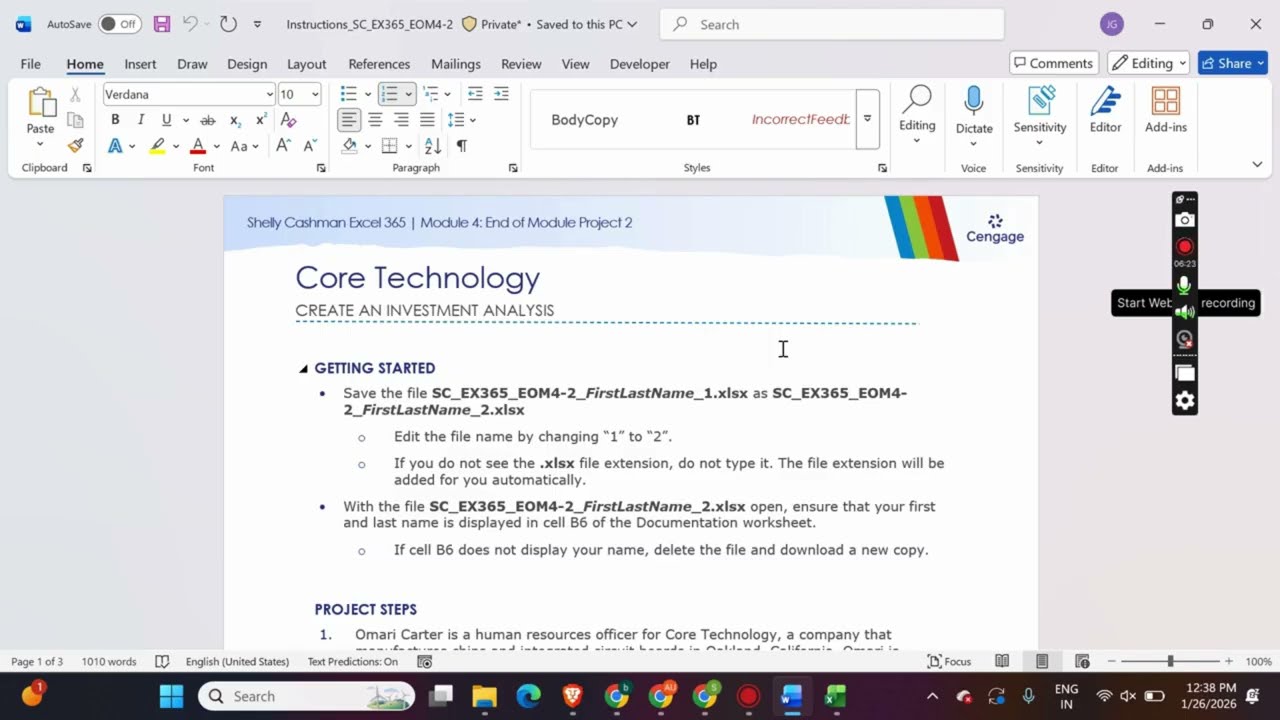Center align the text
The image size is (1280, 720).
point(375,120)
